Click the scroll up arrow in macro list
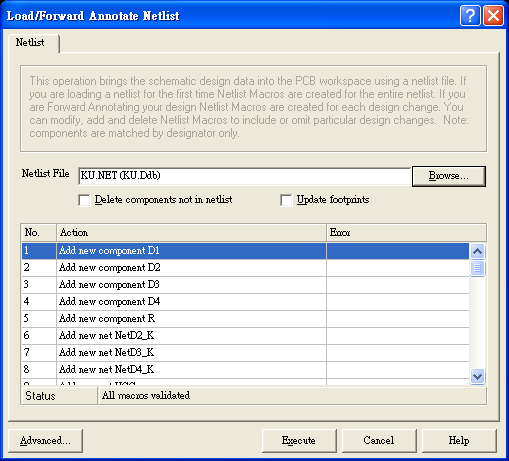The image size is (509, 461). tap(477, 251)
